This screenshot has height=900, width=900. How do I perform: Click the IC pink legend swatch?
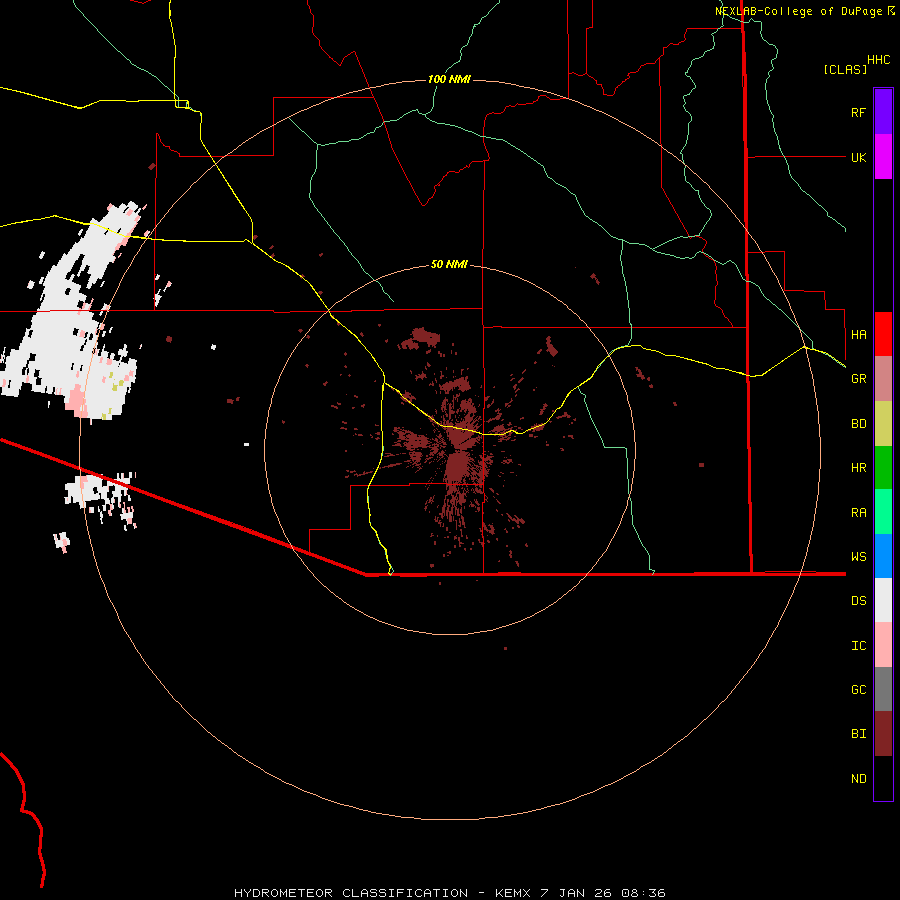883,645
